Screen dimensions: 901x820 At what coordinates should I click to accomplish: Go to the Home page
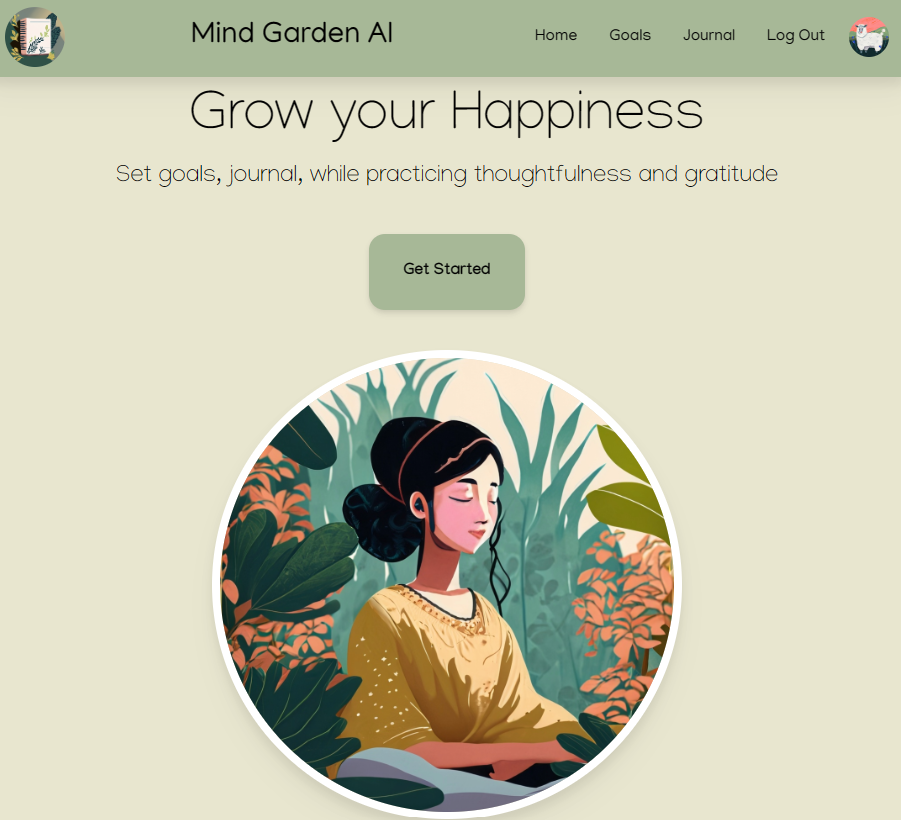point(556,35)
